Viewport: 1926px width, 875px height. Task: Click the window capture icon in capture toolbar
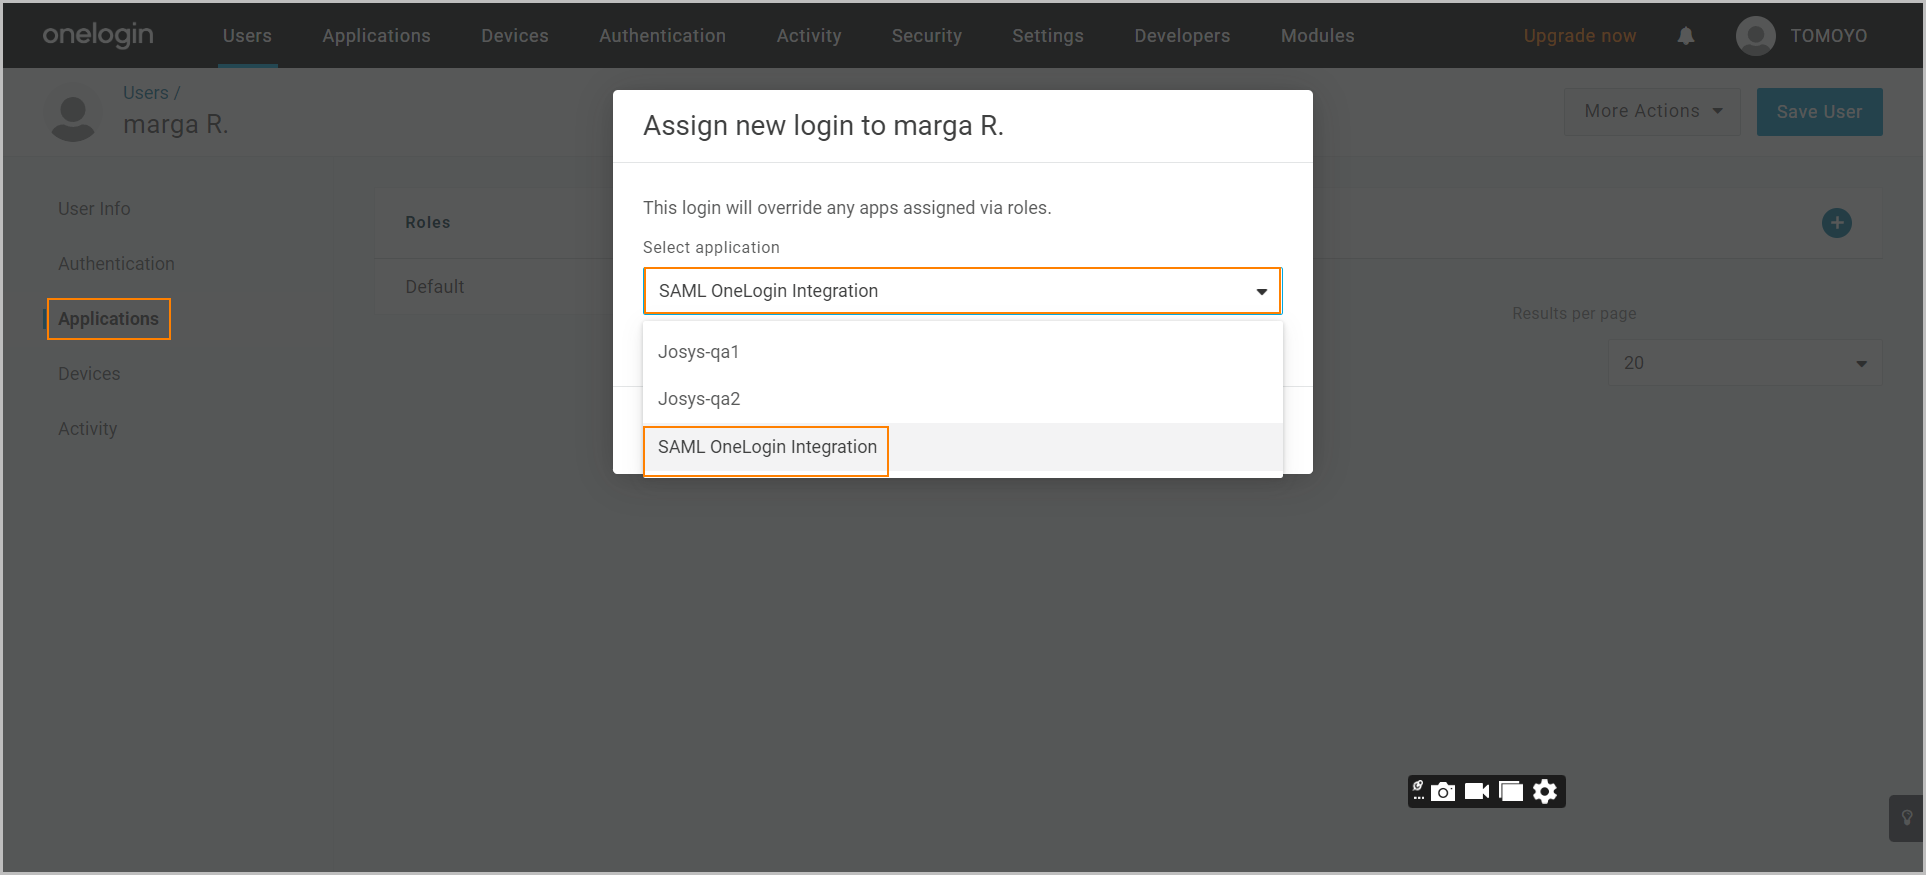[x=1511, y=792]
